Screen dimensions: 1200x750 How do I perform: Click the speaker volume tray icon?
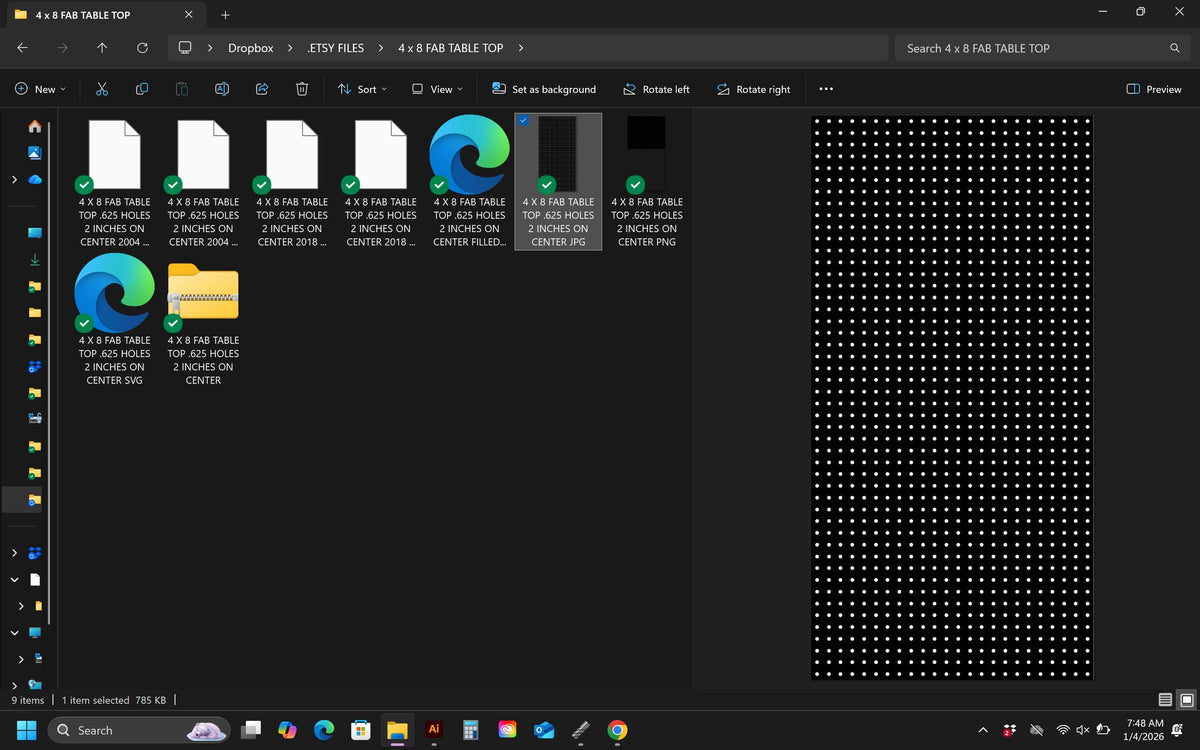click(1084, 730)
